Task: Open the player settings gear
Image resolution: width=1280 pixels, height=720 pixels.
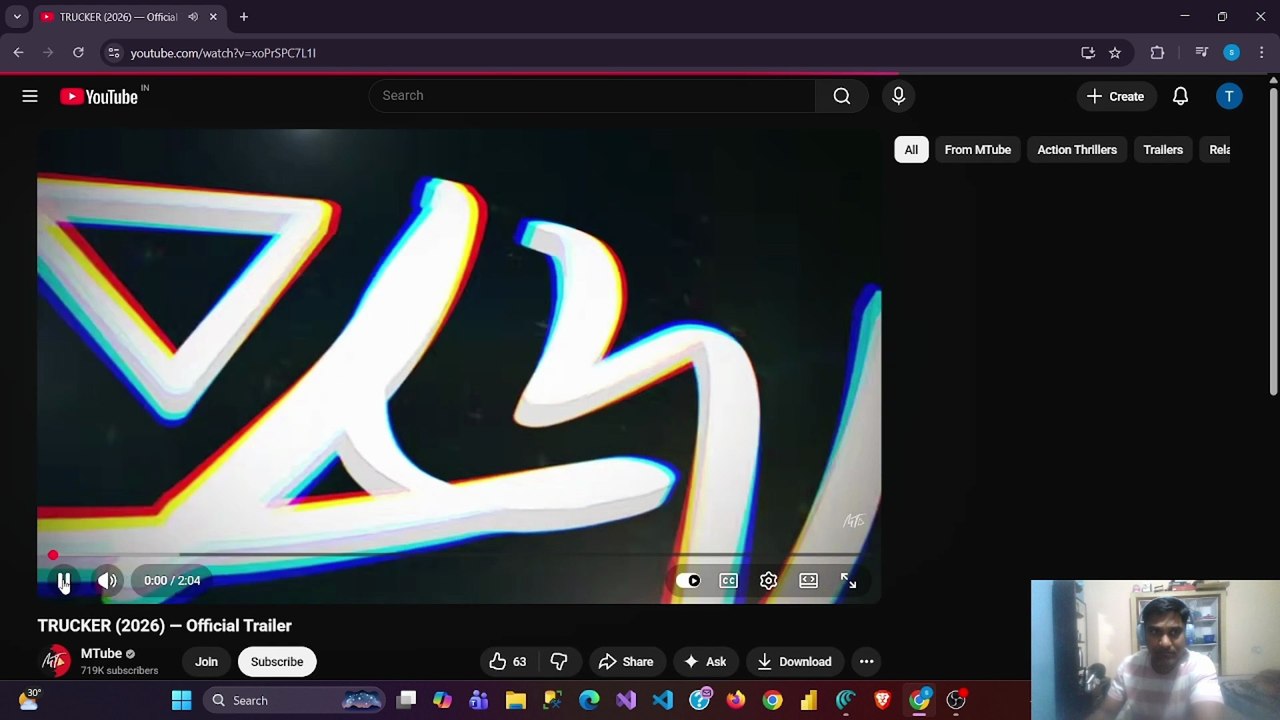Action: pyautogui.click(x=768, y=581)
